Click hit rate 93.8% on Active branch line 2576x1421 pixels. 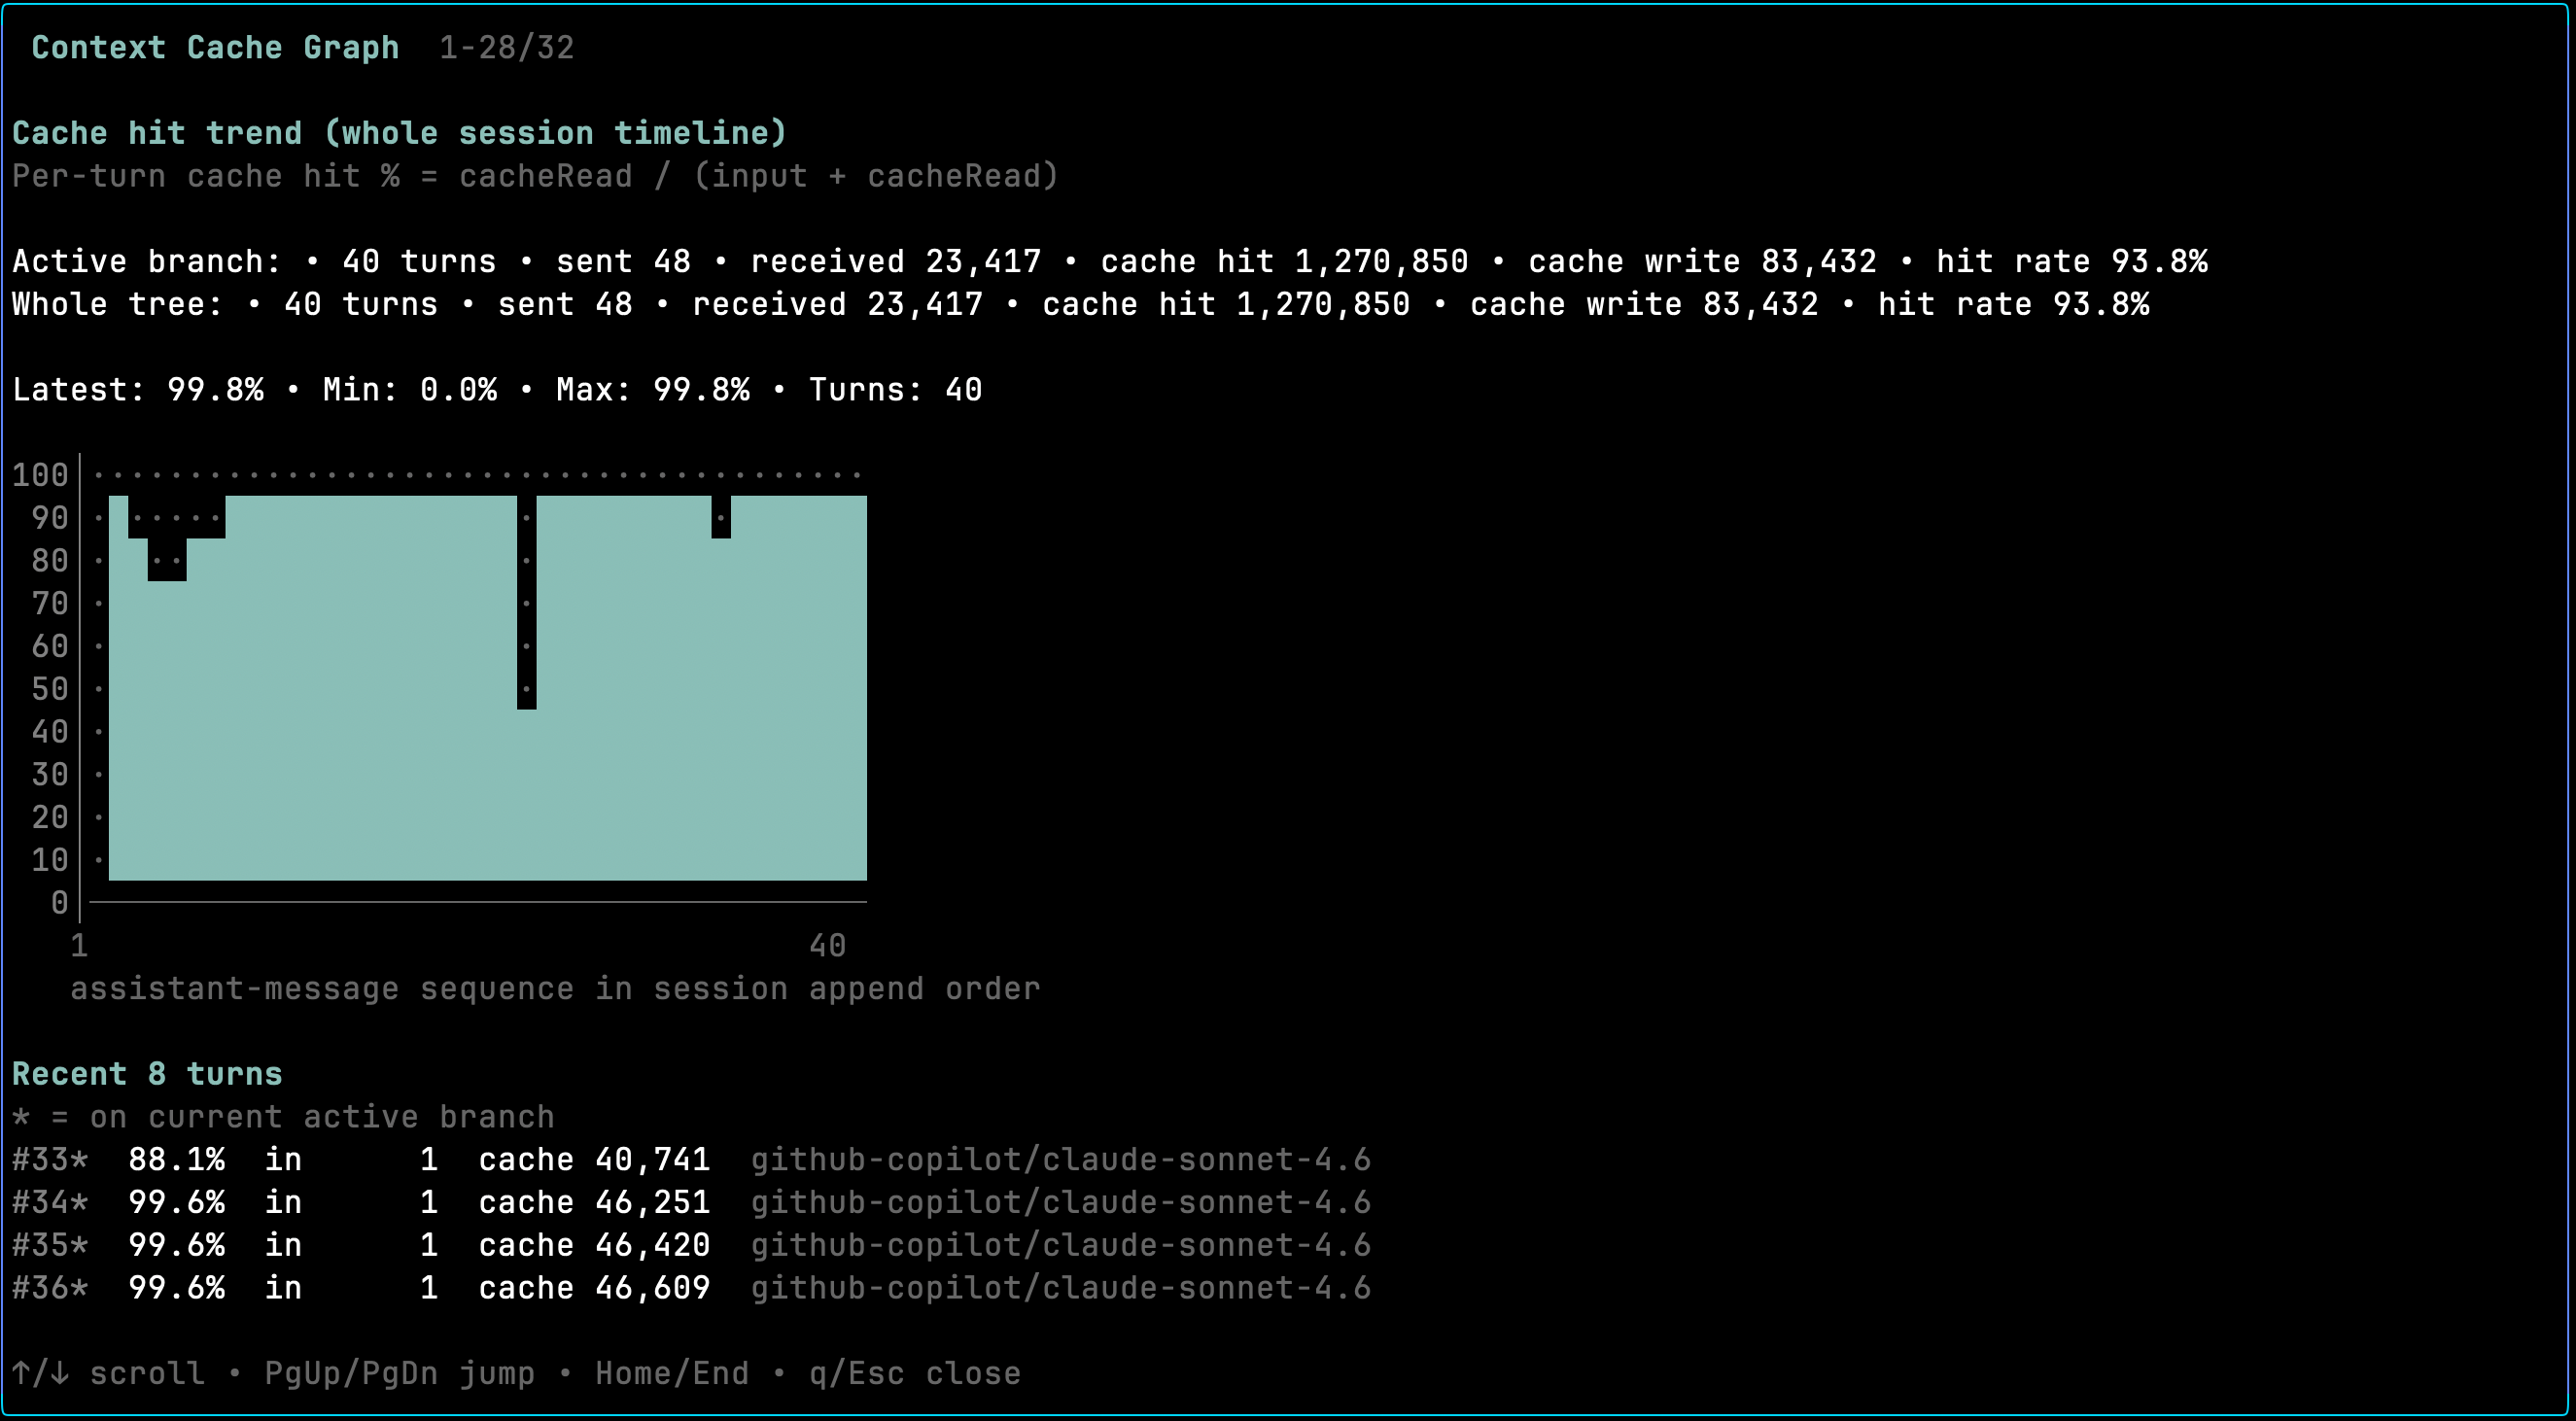coord(2072,261)
